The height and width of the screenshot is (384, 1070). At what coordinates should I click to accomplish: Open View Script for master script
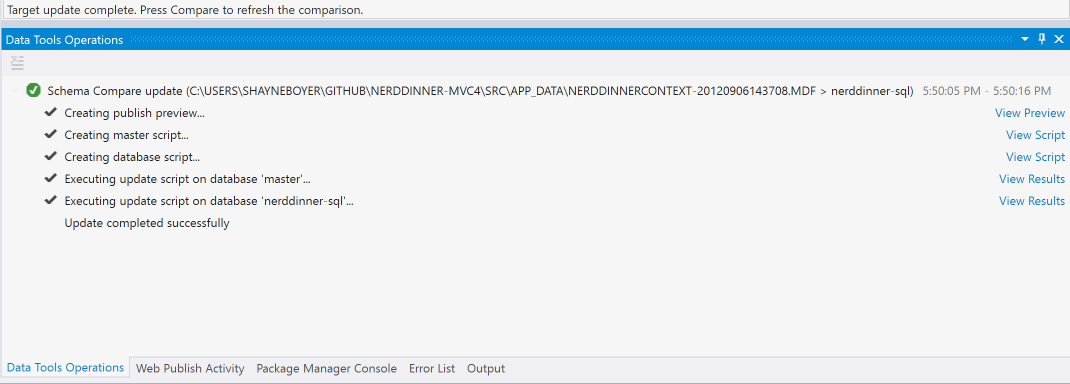coord(1035,135)
